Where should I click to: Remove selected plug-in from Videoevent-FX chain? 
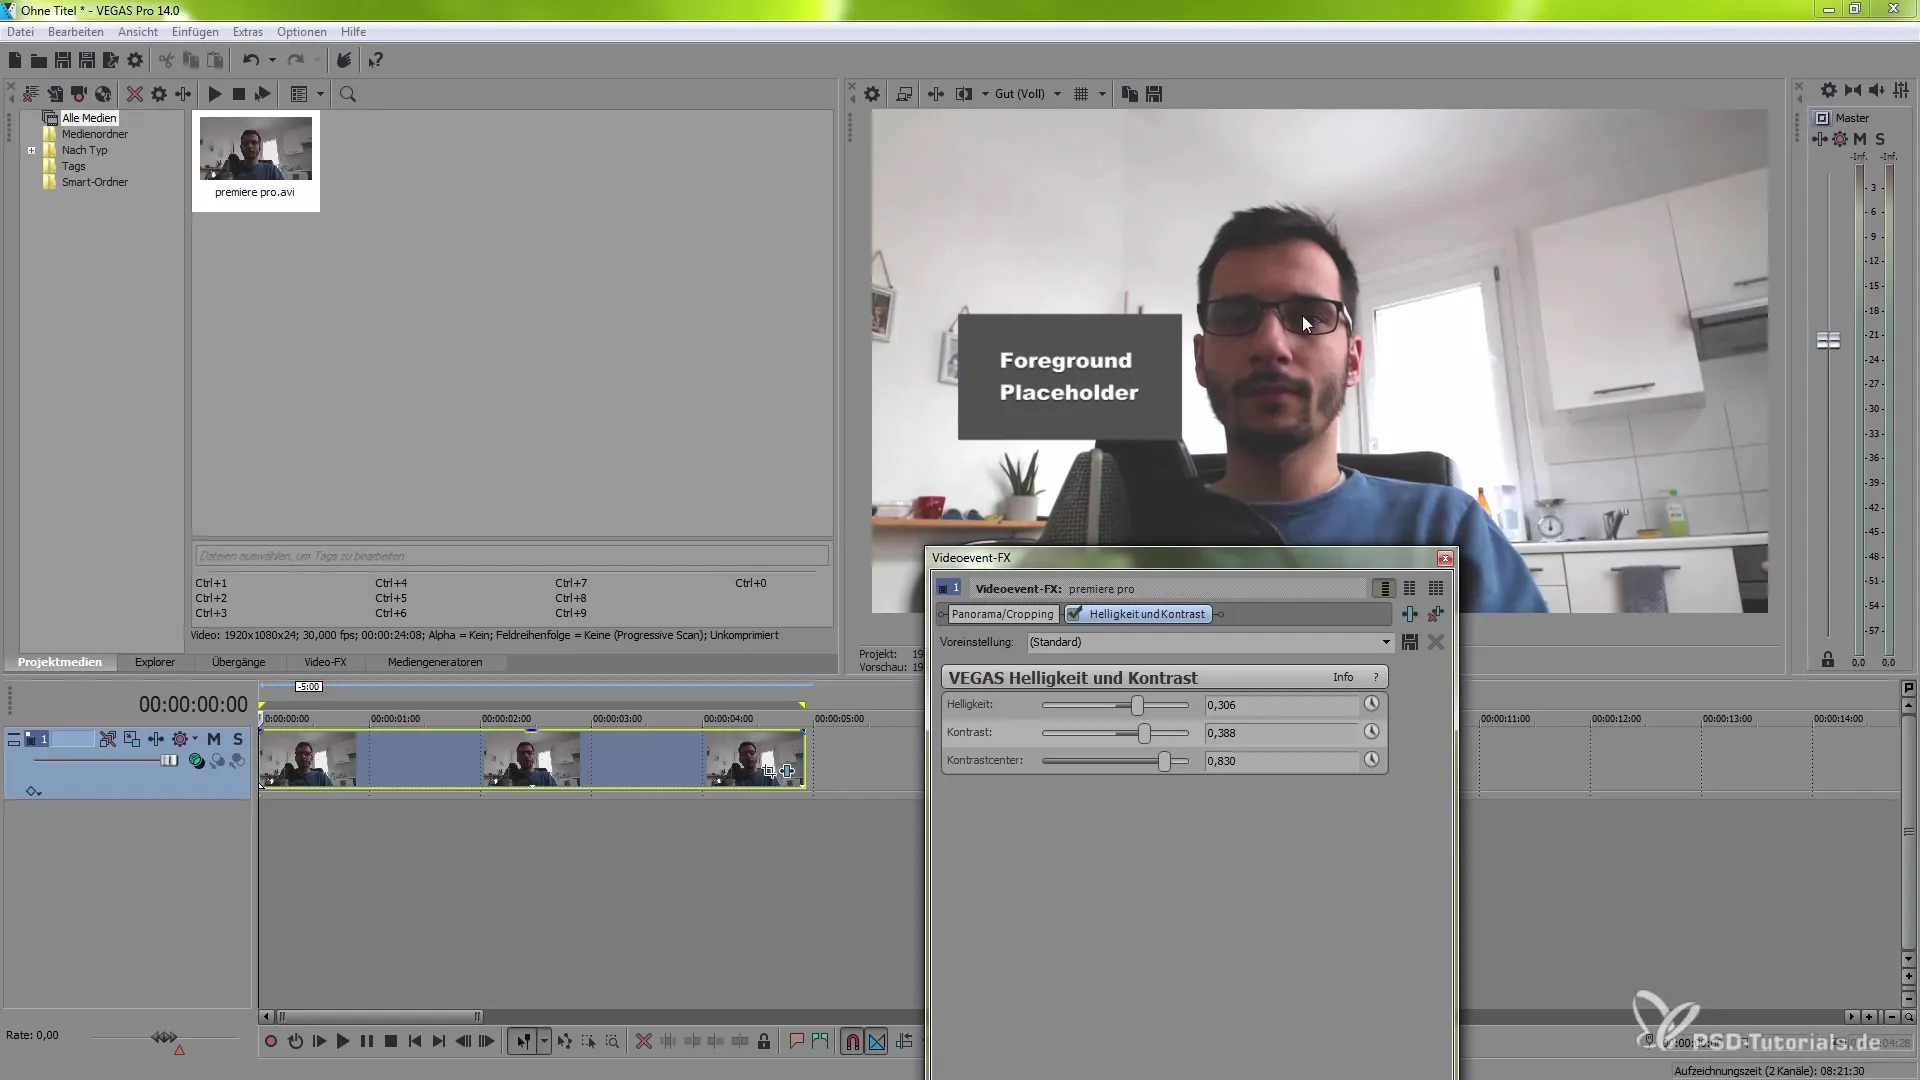(1436, 614)
